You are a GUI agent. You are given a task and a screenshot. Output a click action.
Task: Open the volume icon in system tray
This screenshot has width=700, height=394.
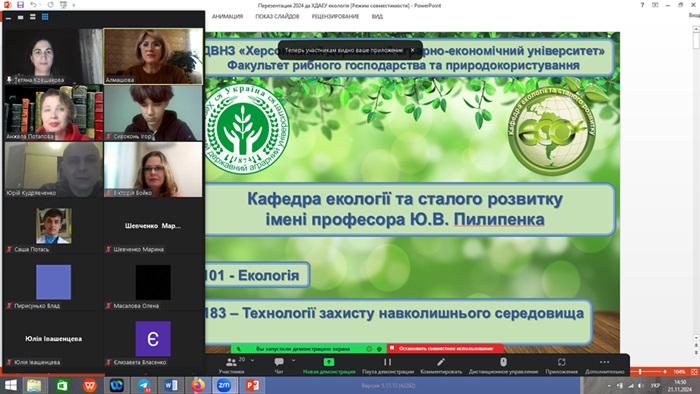[641, 385]
